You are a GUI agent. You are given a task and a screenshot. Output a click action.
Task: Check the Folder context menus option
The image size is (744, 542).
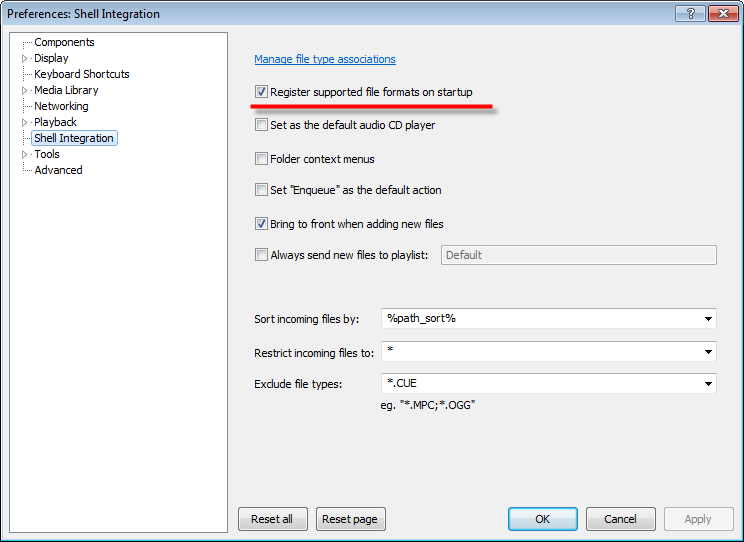(x=262, y=159)
